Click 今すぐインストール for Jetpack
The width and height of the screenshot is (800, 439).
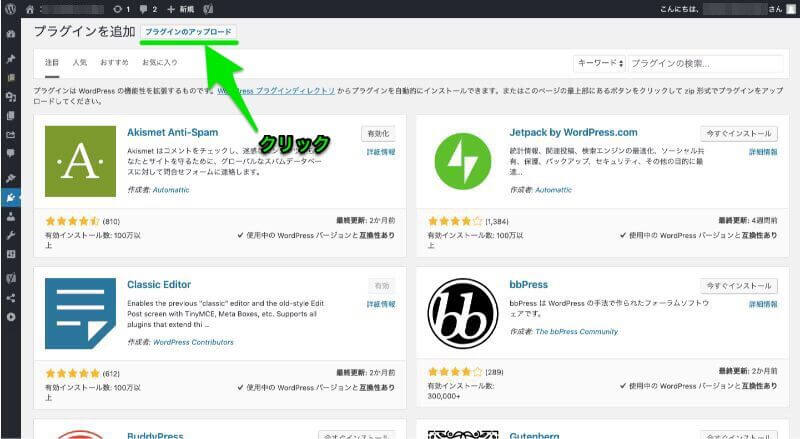click(739, 134)
